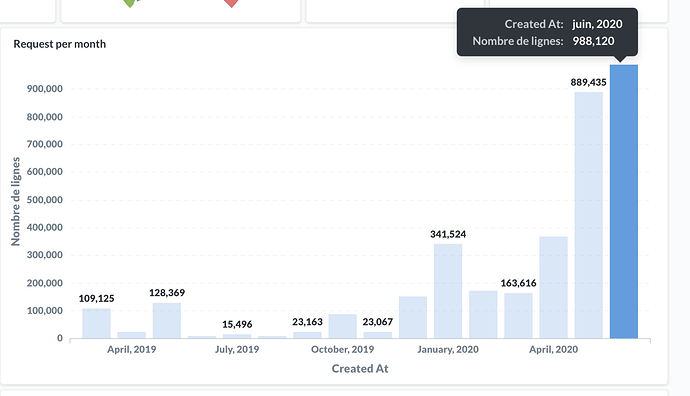
Task: Click the highlighted June 2020 bar
Action: (x=624, y=202)
